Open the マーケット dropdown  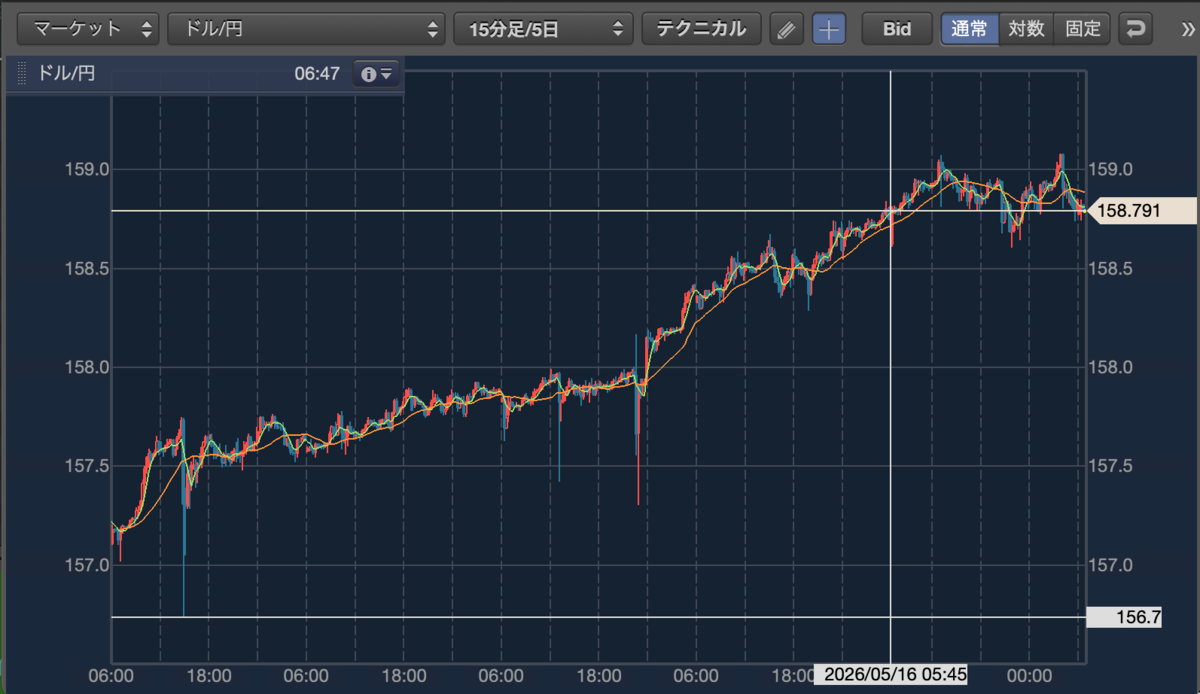[x=88, y=29]
